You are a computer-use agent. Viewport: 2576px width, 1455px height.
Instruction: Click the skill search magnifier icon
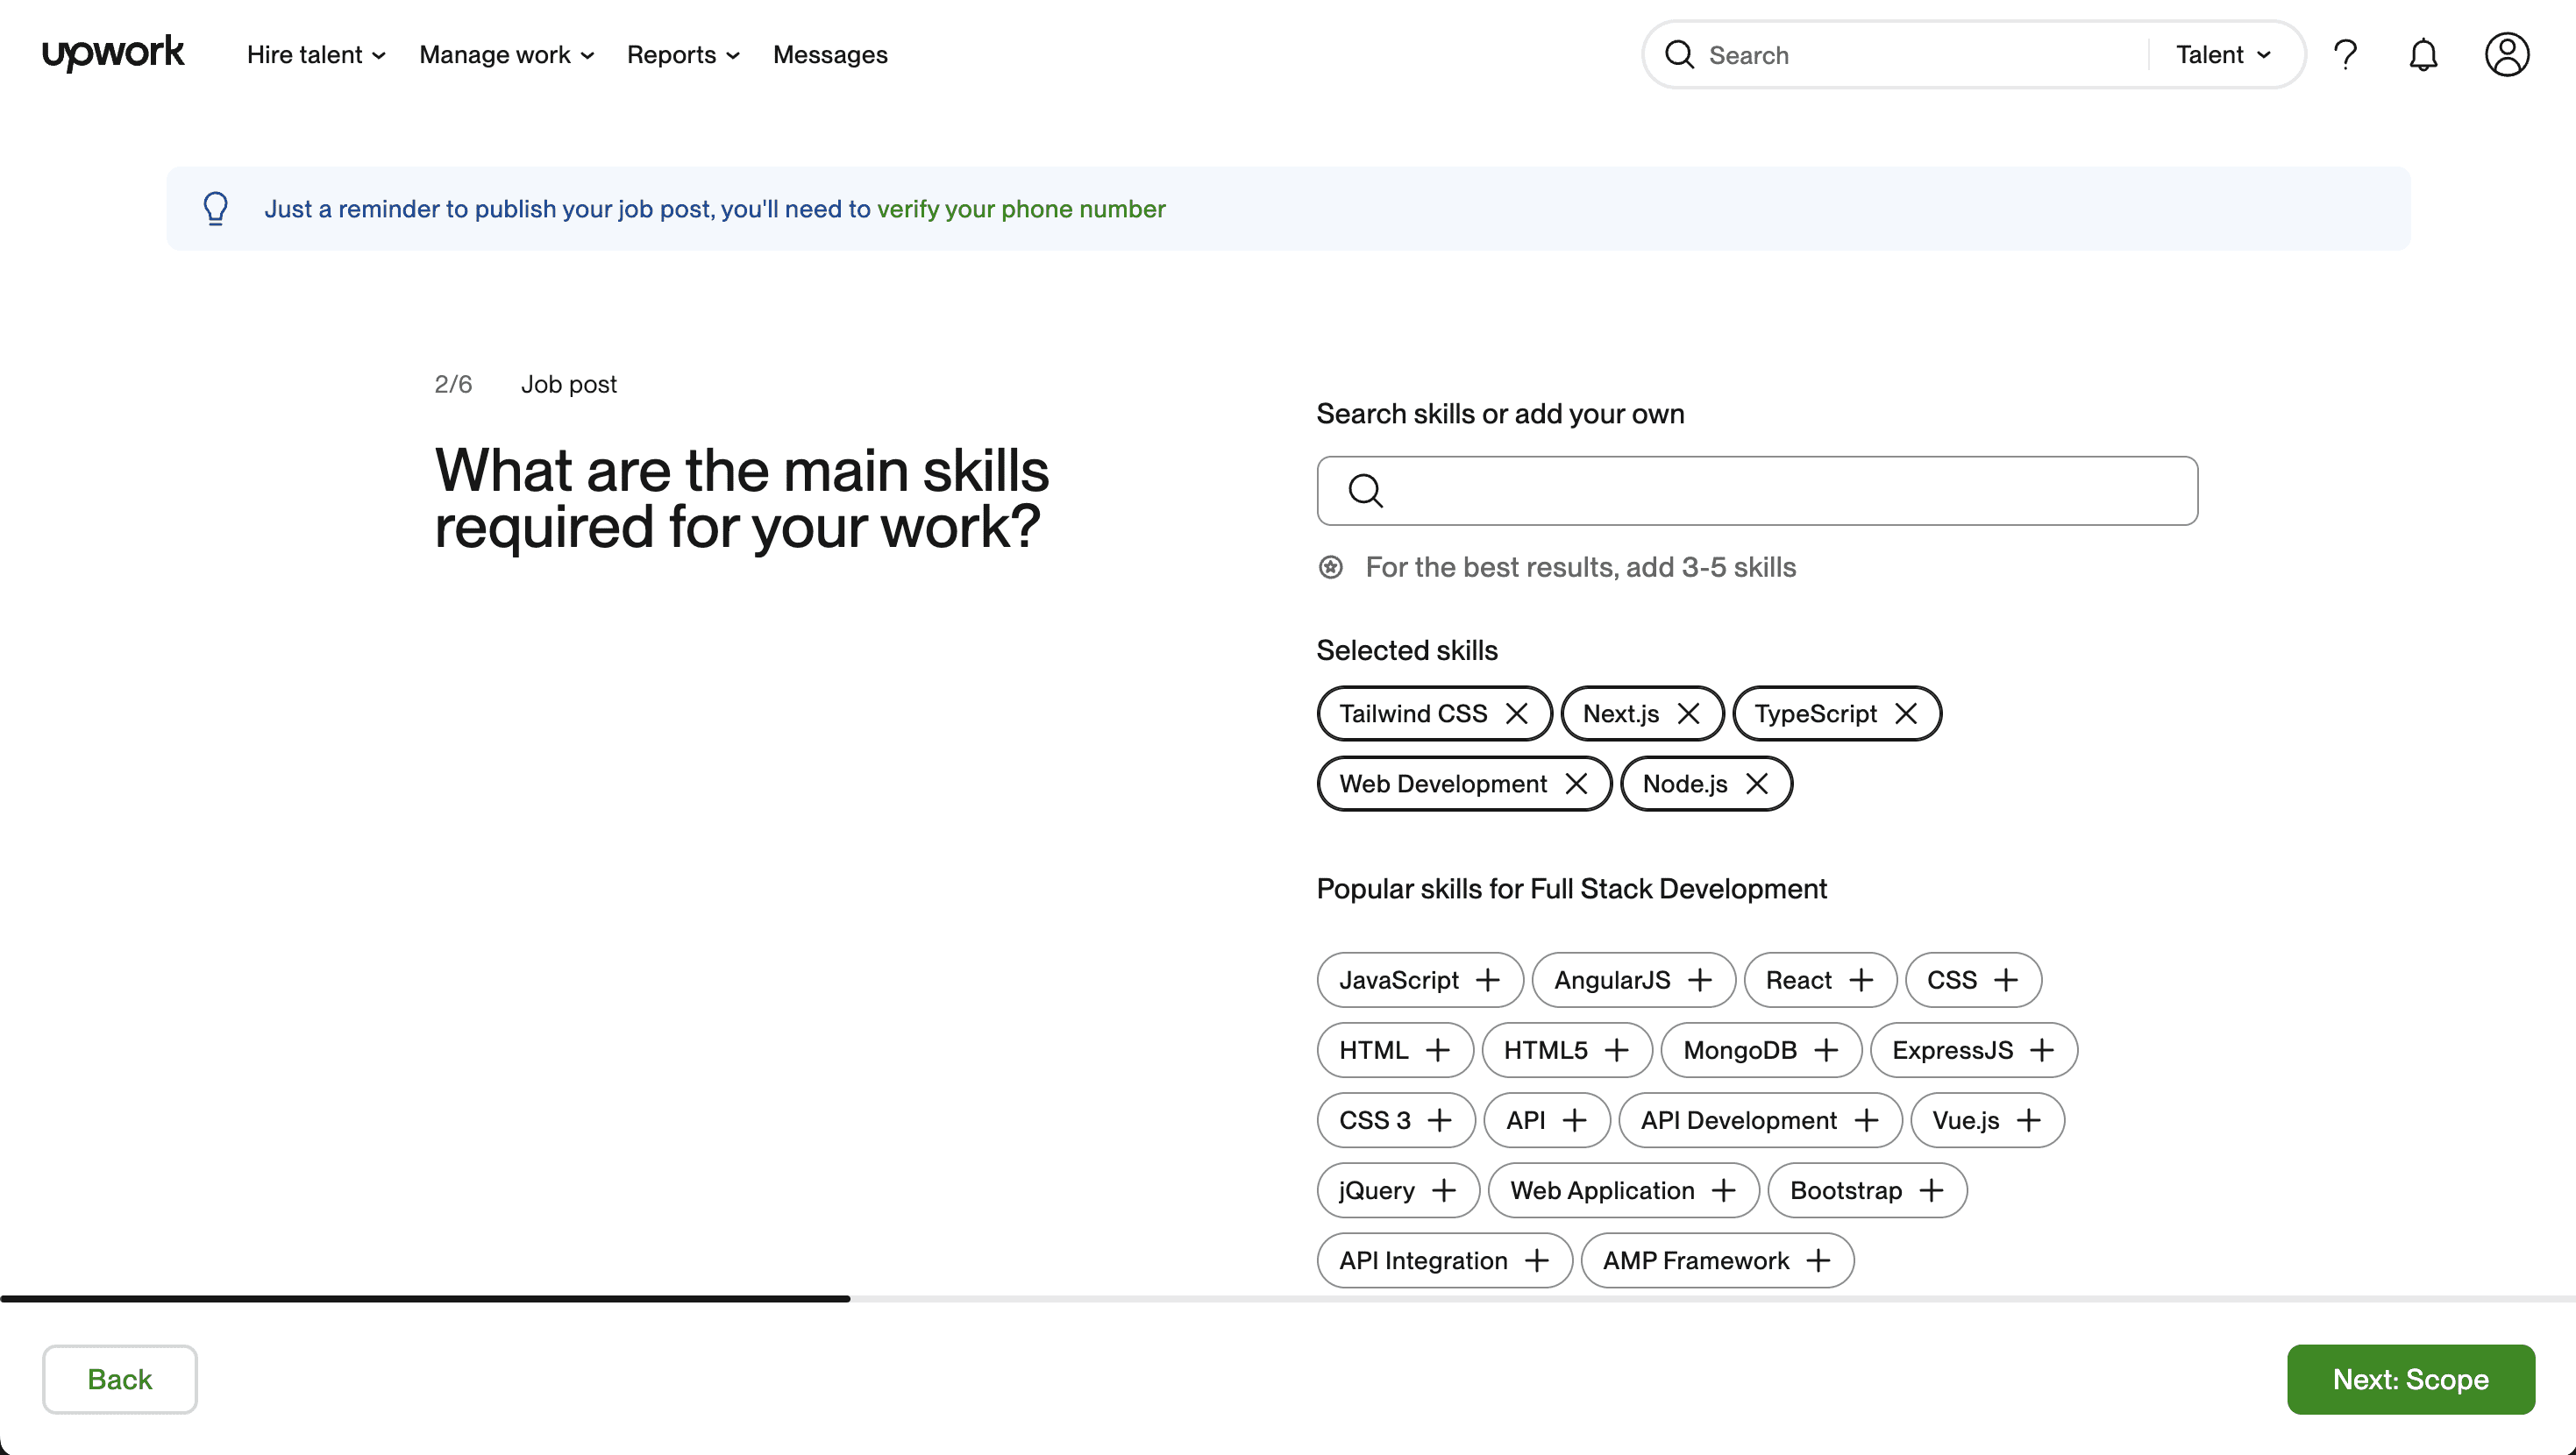coord(1368,492)
